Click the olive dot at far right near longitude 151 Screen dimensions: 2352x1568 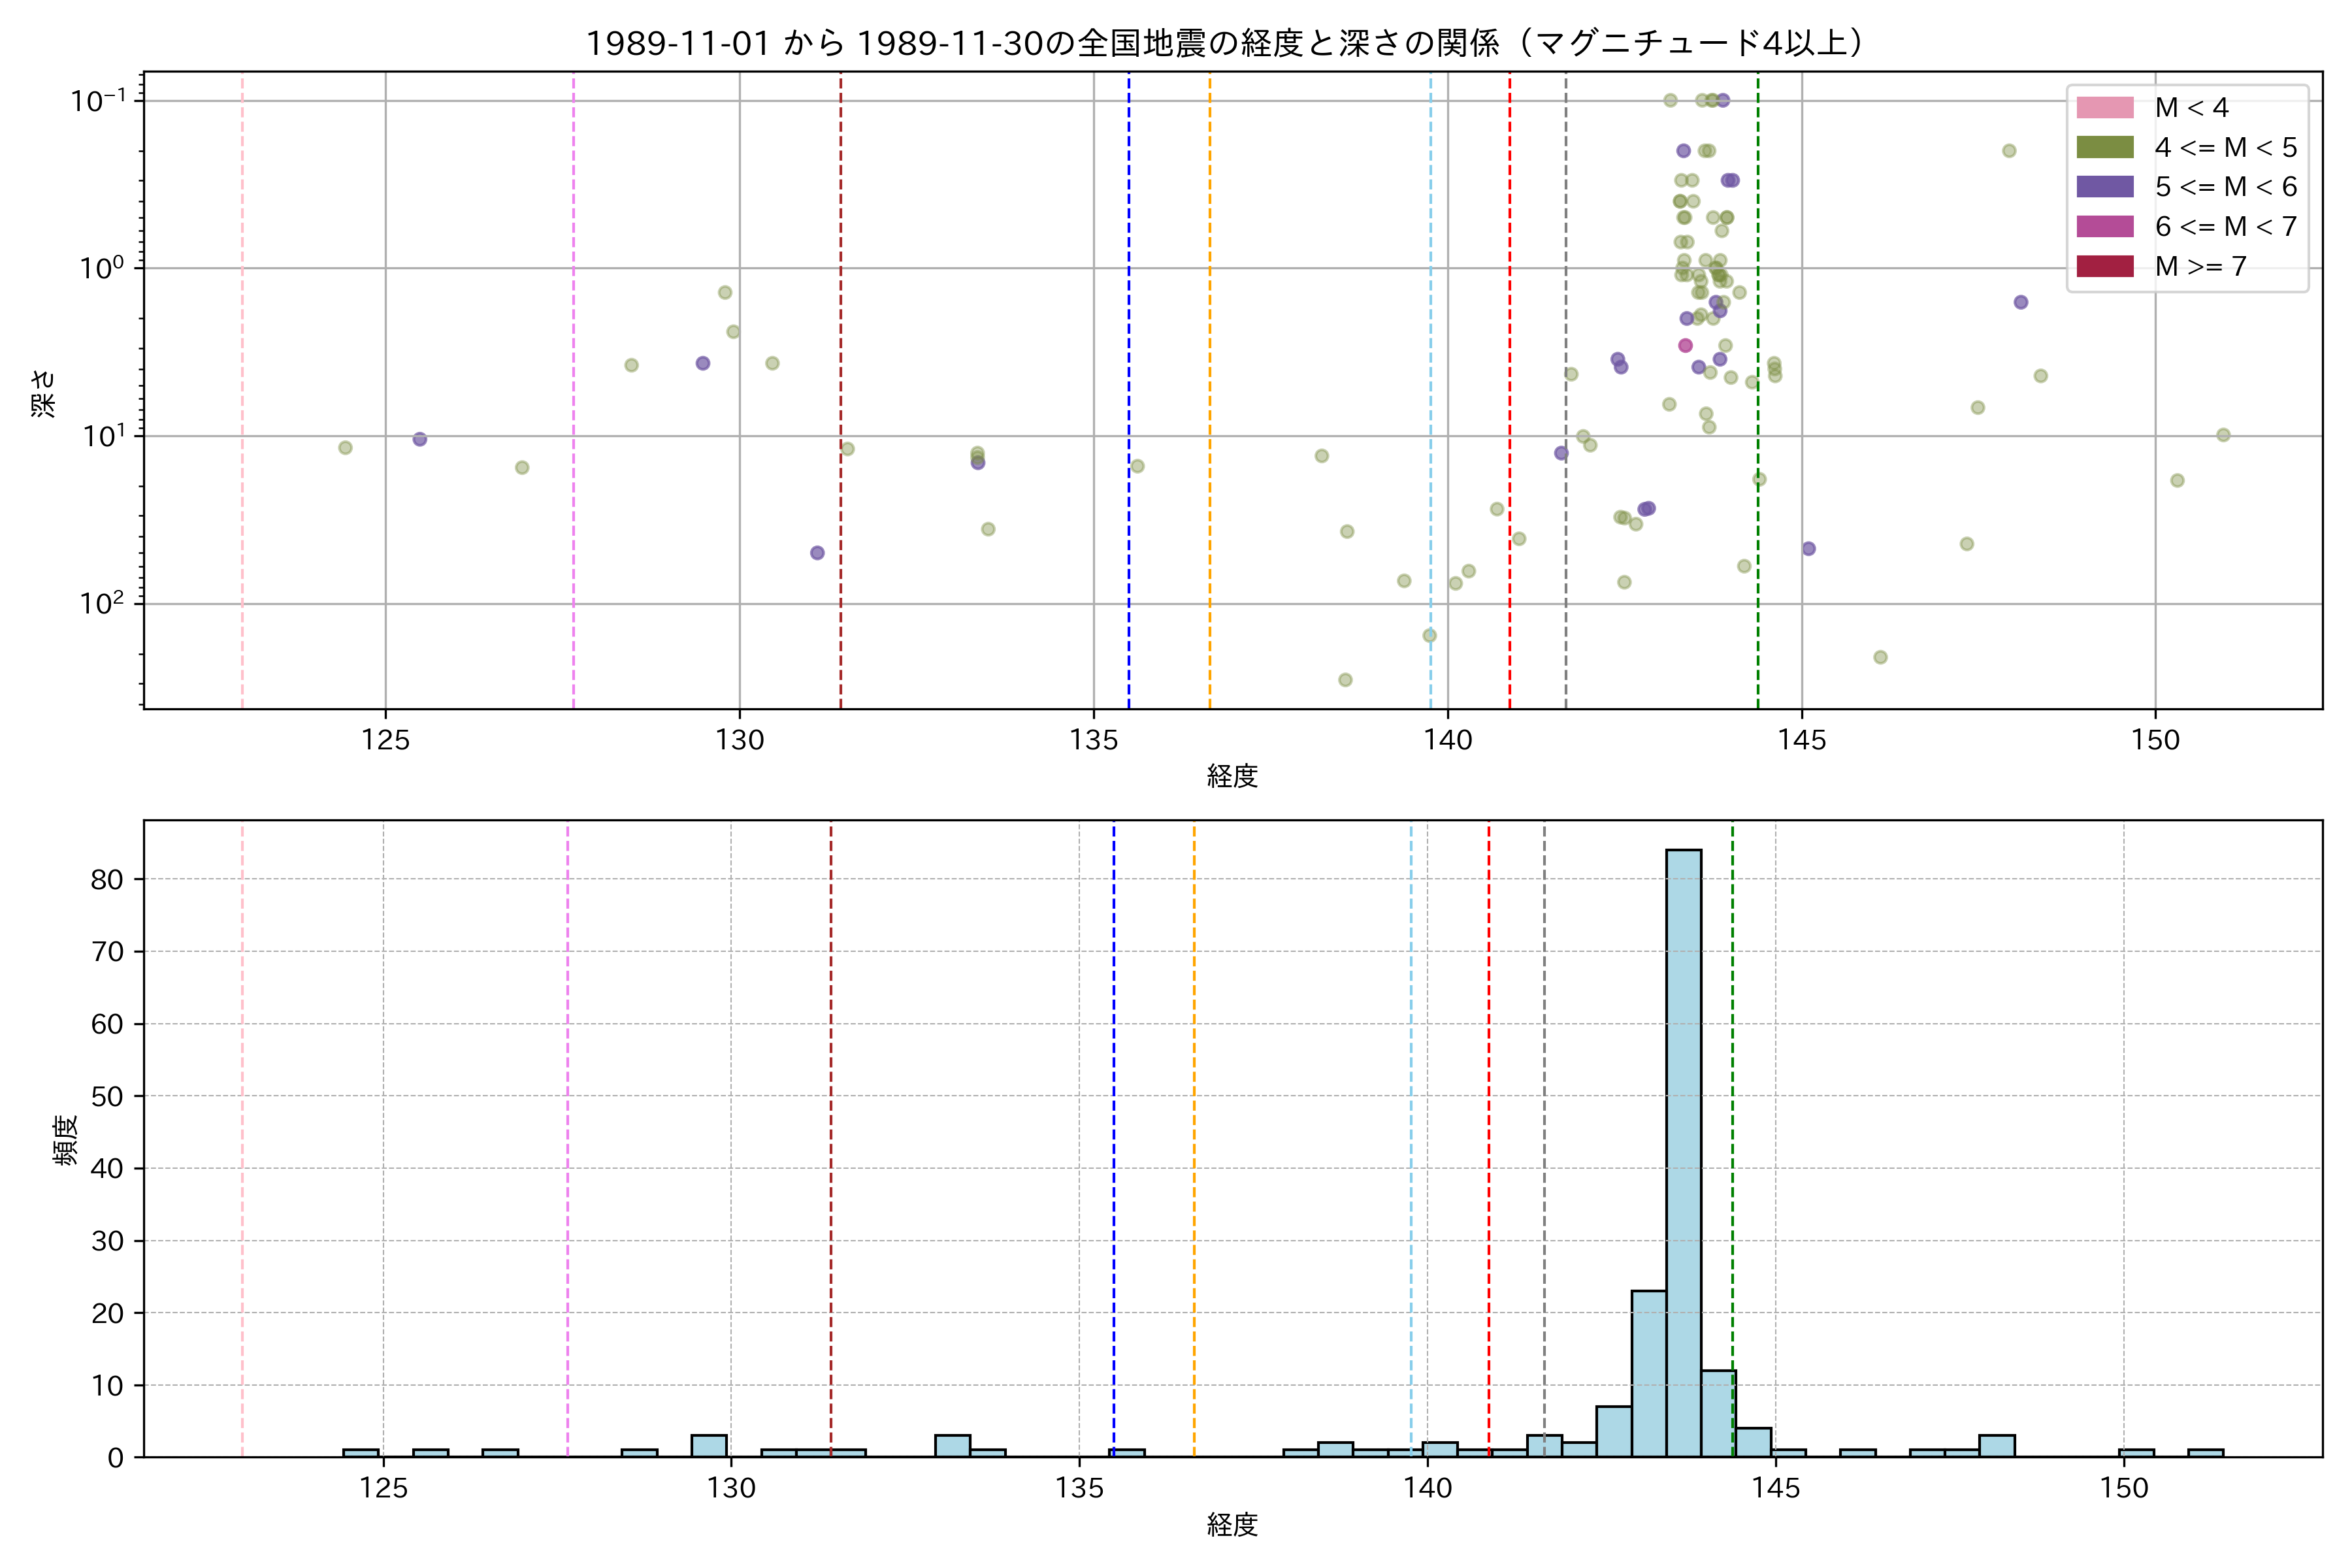pos(2223,435)
